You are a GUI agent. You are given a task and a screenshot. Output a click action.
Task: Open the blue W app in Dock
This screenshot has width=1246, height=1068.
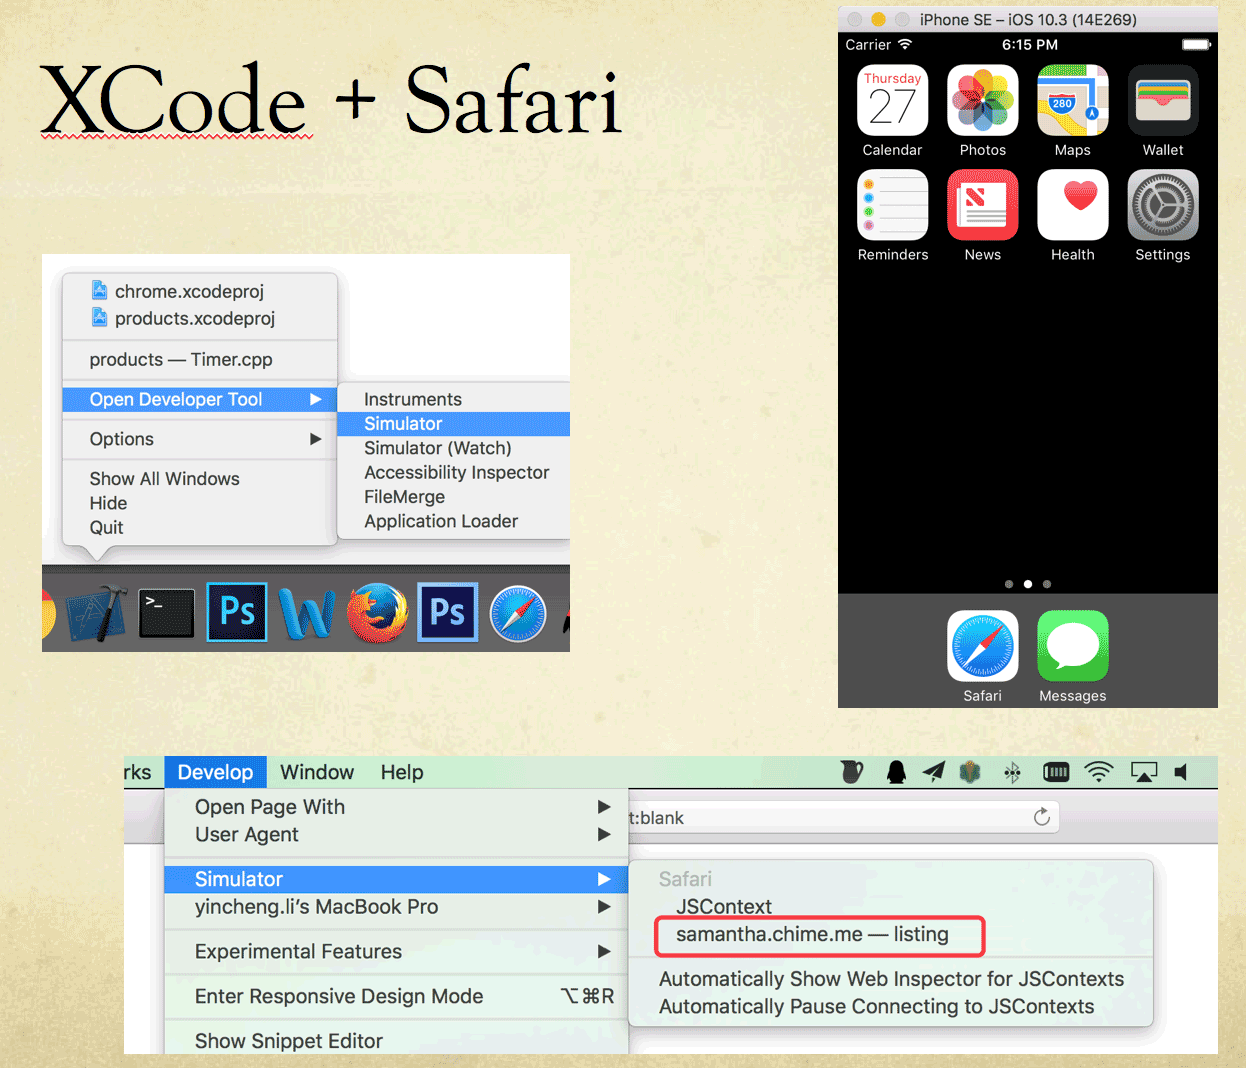307,613
